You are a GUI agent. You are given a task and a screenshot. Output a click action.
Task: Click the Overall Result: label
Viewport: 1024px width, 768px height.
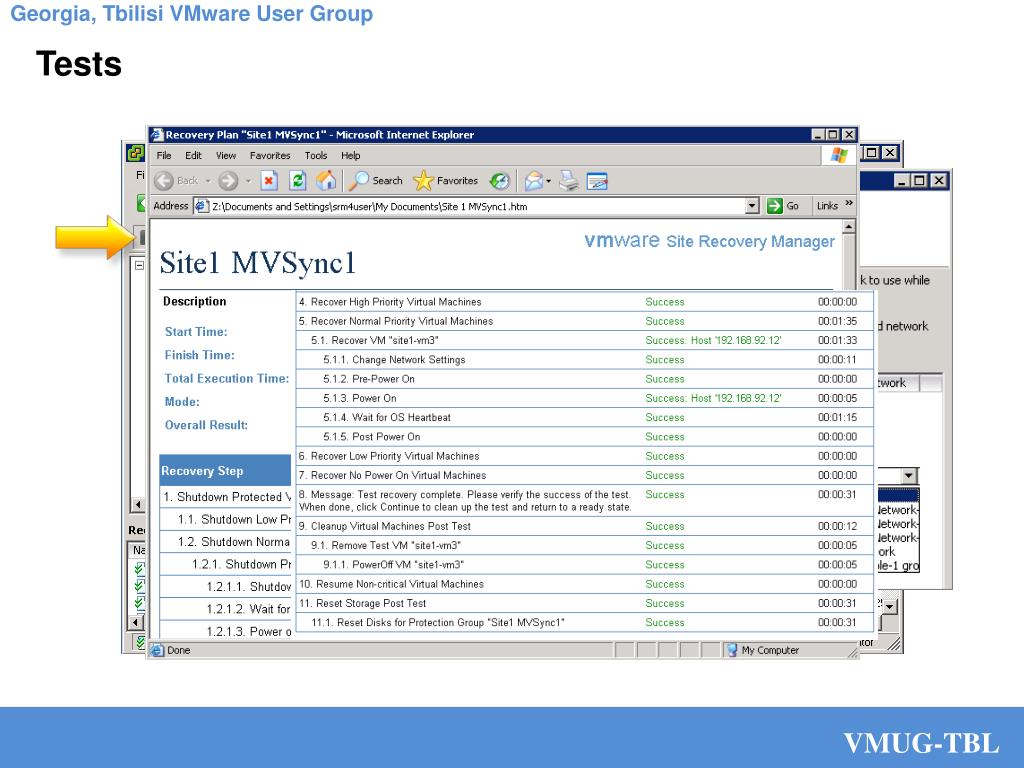click(x=206, y=425)
